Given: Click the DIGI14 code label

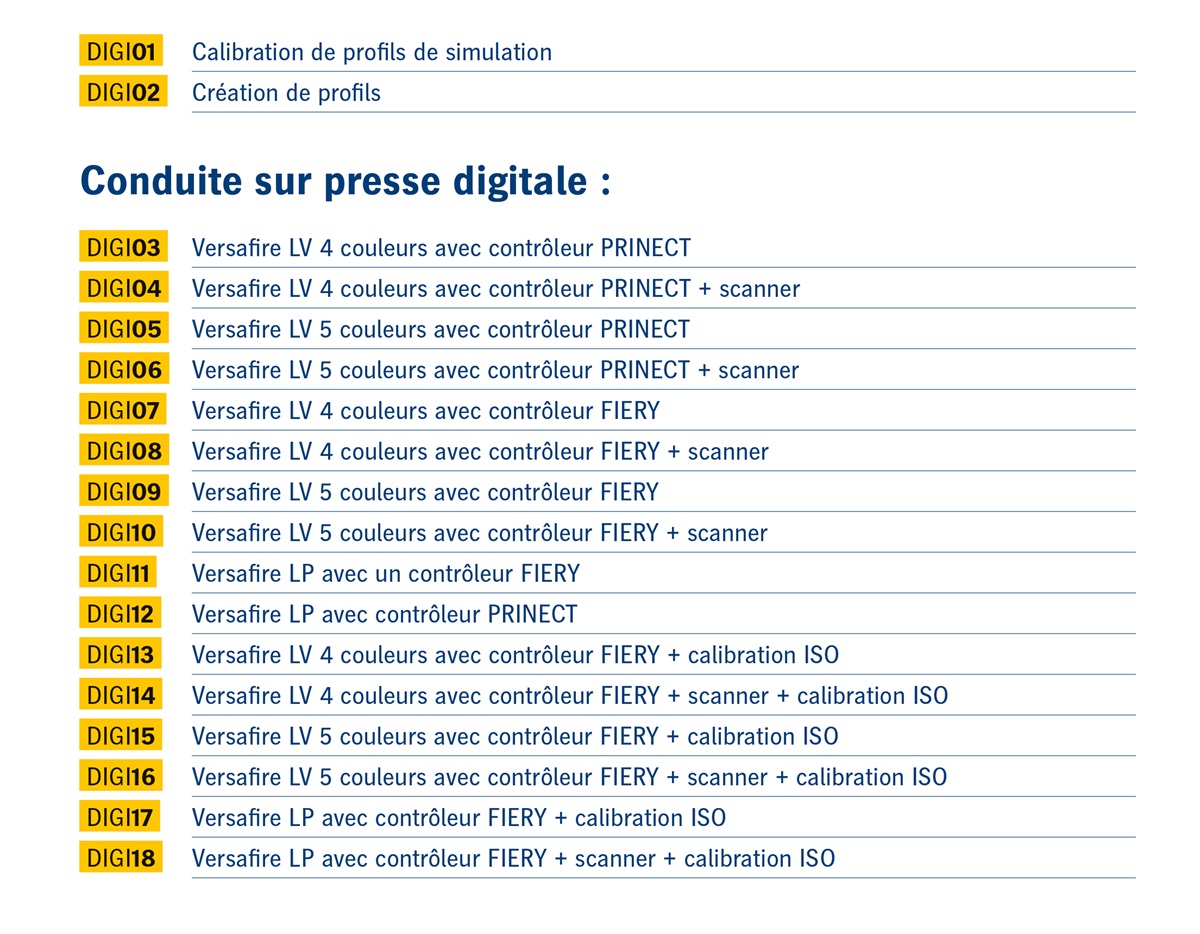Looking at the screenshot, I should (121, 695).
